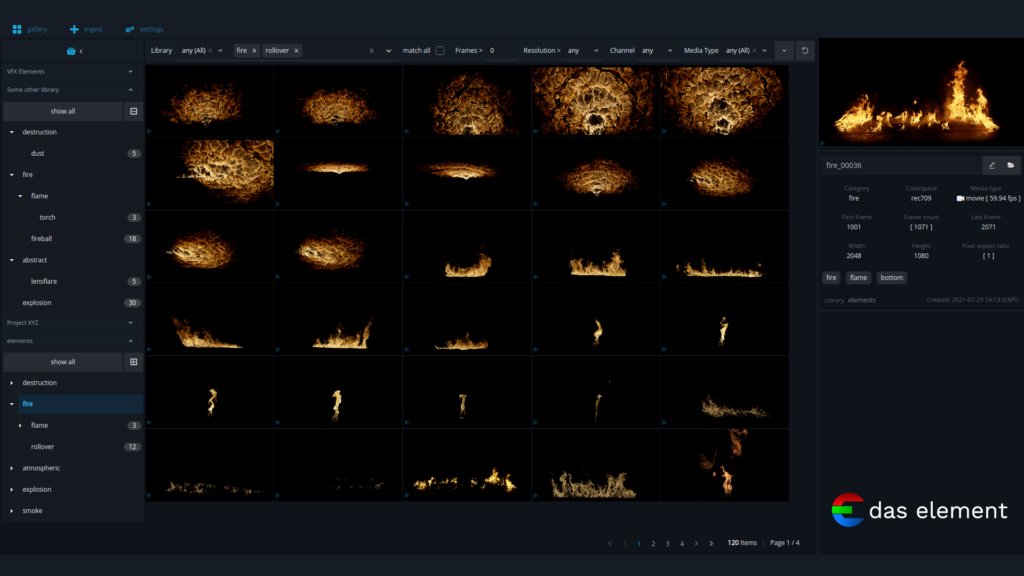This screenshot has width=1024, height=576.
Task: Open the Channel dropdown
Action: point(656,51)
